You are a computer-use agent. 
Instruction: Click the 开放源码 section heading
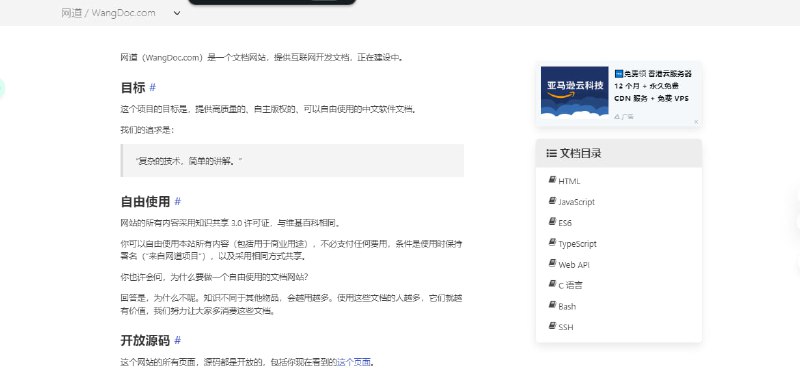[145, 340]
